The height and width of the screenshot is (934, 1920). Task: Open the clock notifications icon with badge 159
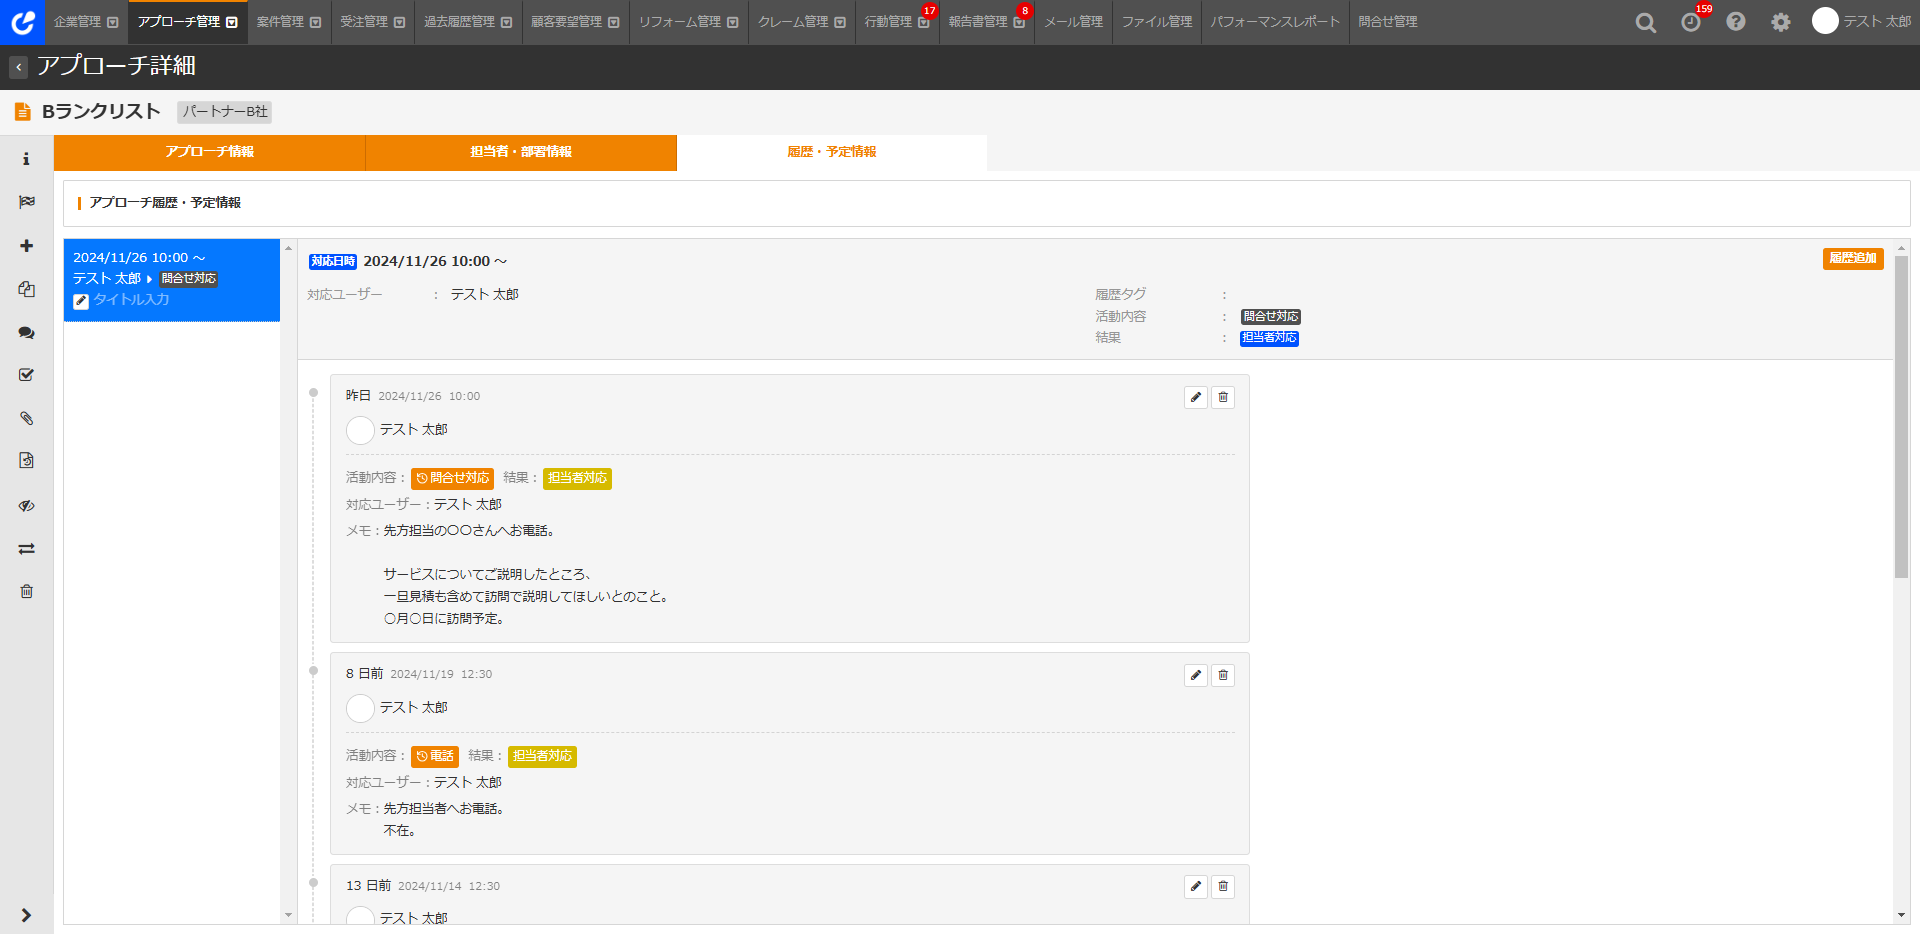coord(1691,22)
